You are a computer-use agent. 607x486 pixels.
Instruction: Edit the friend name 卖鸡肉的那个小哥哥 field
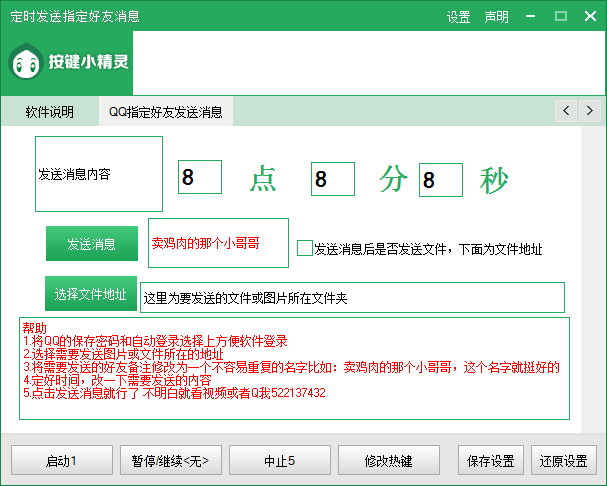[218, 243]
